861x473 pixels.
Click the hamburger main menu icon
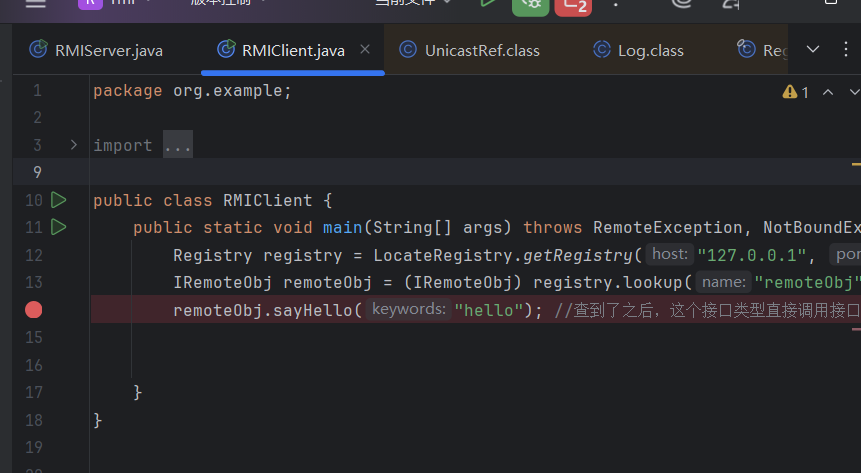pyautogui.click(x=35, y=4)
